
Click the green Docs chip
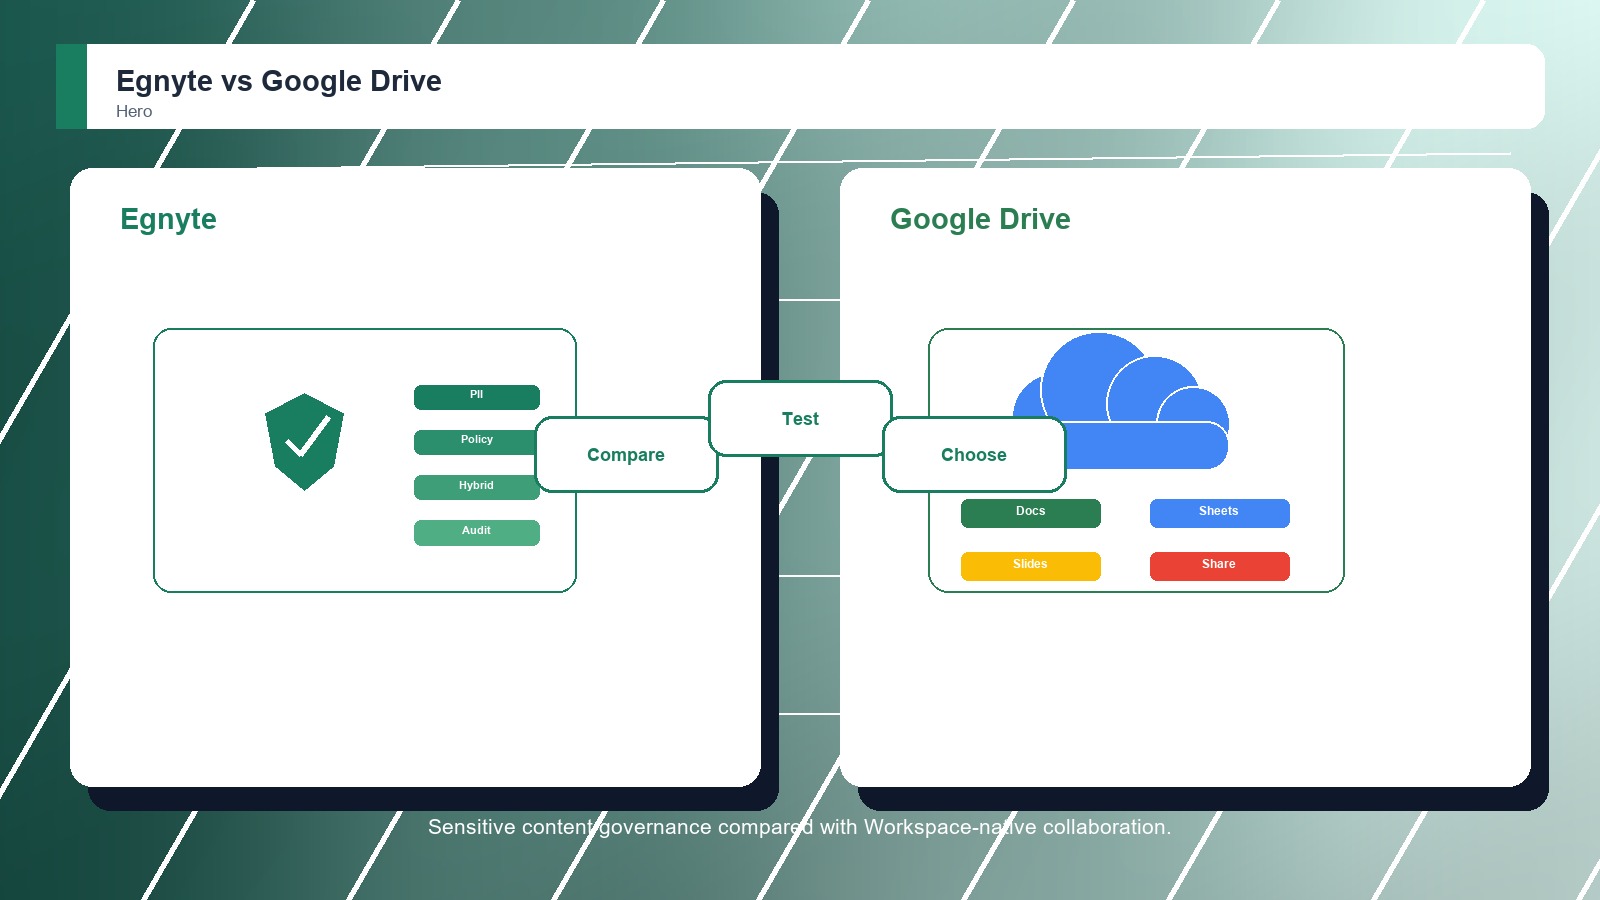(x=1031, y=513)
